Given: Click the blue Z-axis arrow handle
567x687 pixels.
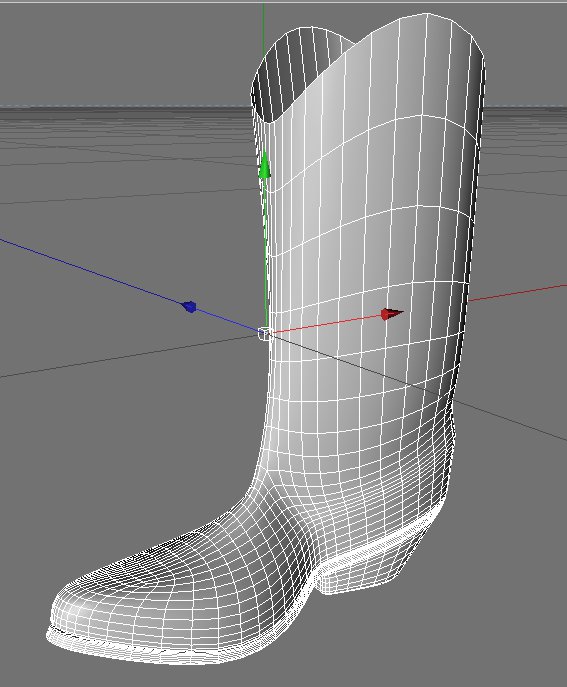Looking at the screenshot, I should pos(189,307).
